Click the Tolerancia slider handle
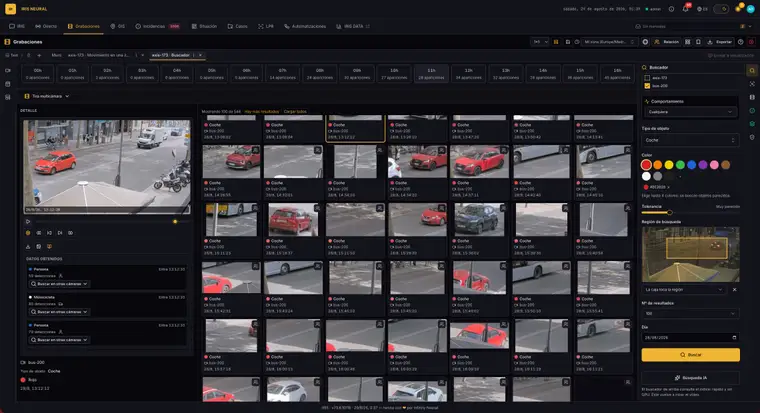Image resolution: width=760 pixels, height=413 pixels. (x=669, y=212)
